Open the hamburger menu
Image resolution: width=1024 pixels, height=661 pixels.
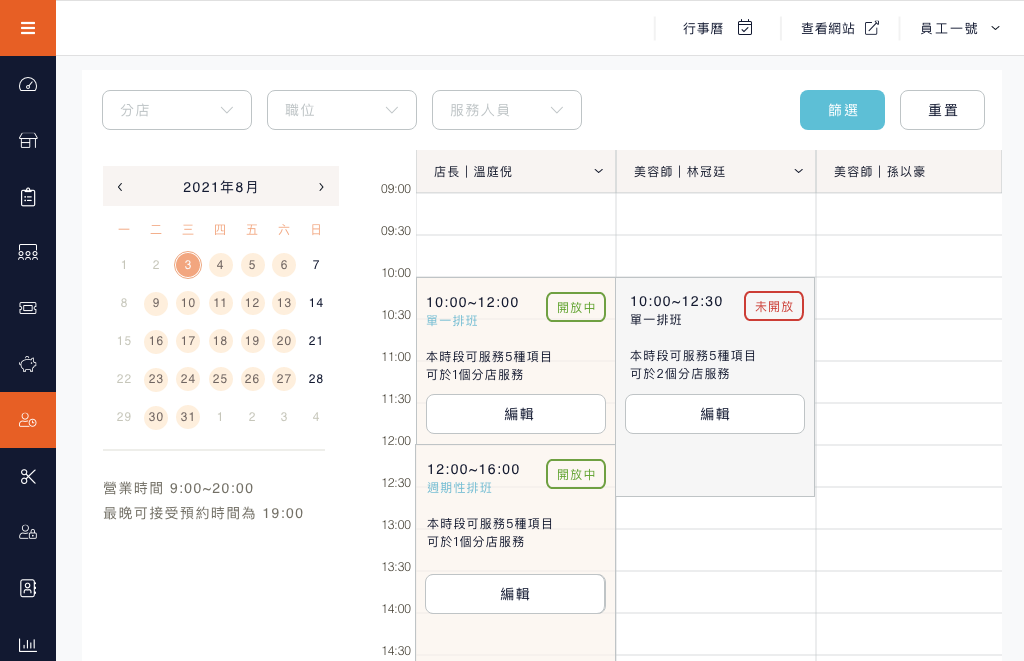pos(27,28)
